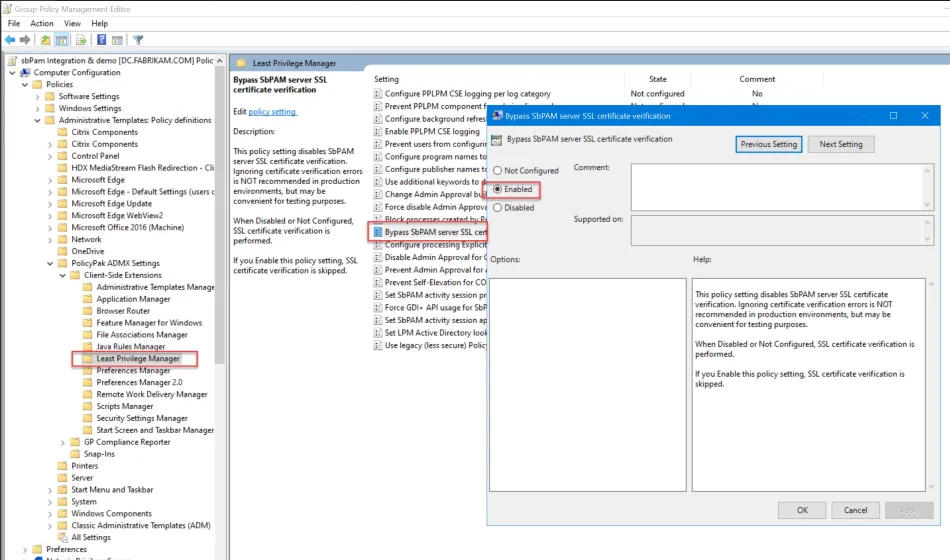Image resolution: width=950 pixels, height=560 pixels.
Task: Toggle the Show/Hide Console Tree icon
Action: coord(62,40)
